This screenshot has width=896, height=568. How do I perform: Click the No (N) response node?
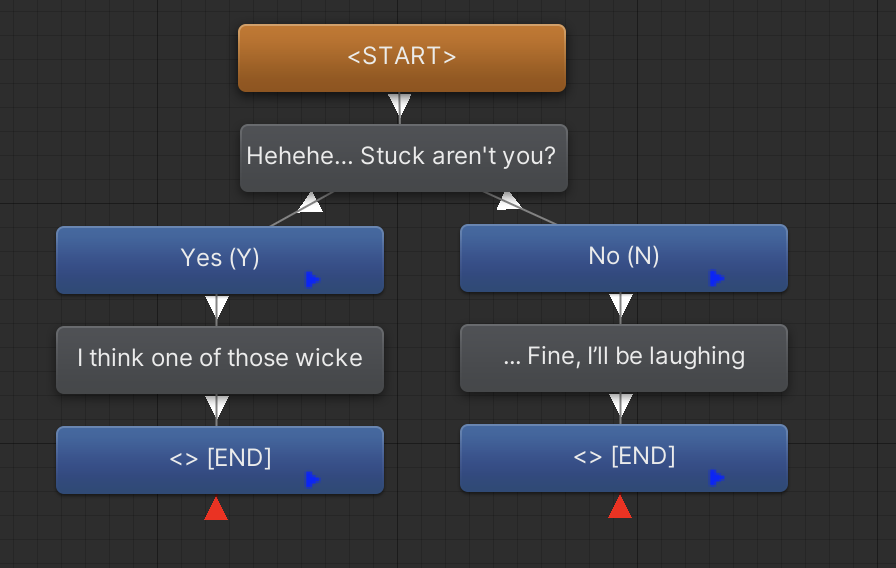click(x=623, y=258)
